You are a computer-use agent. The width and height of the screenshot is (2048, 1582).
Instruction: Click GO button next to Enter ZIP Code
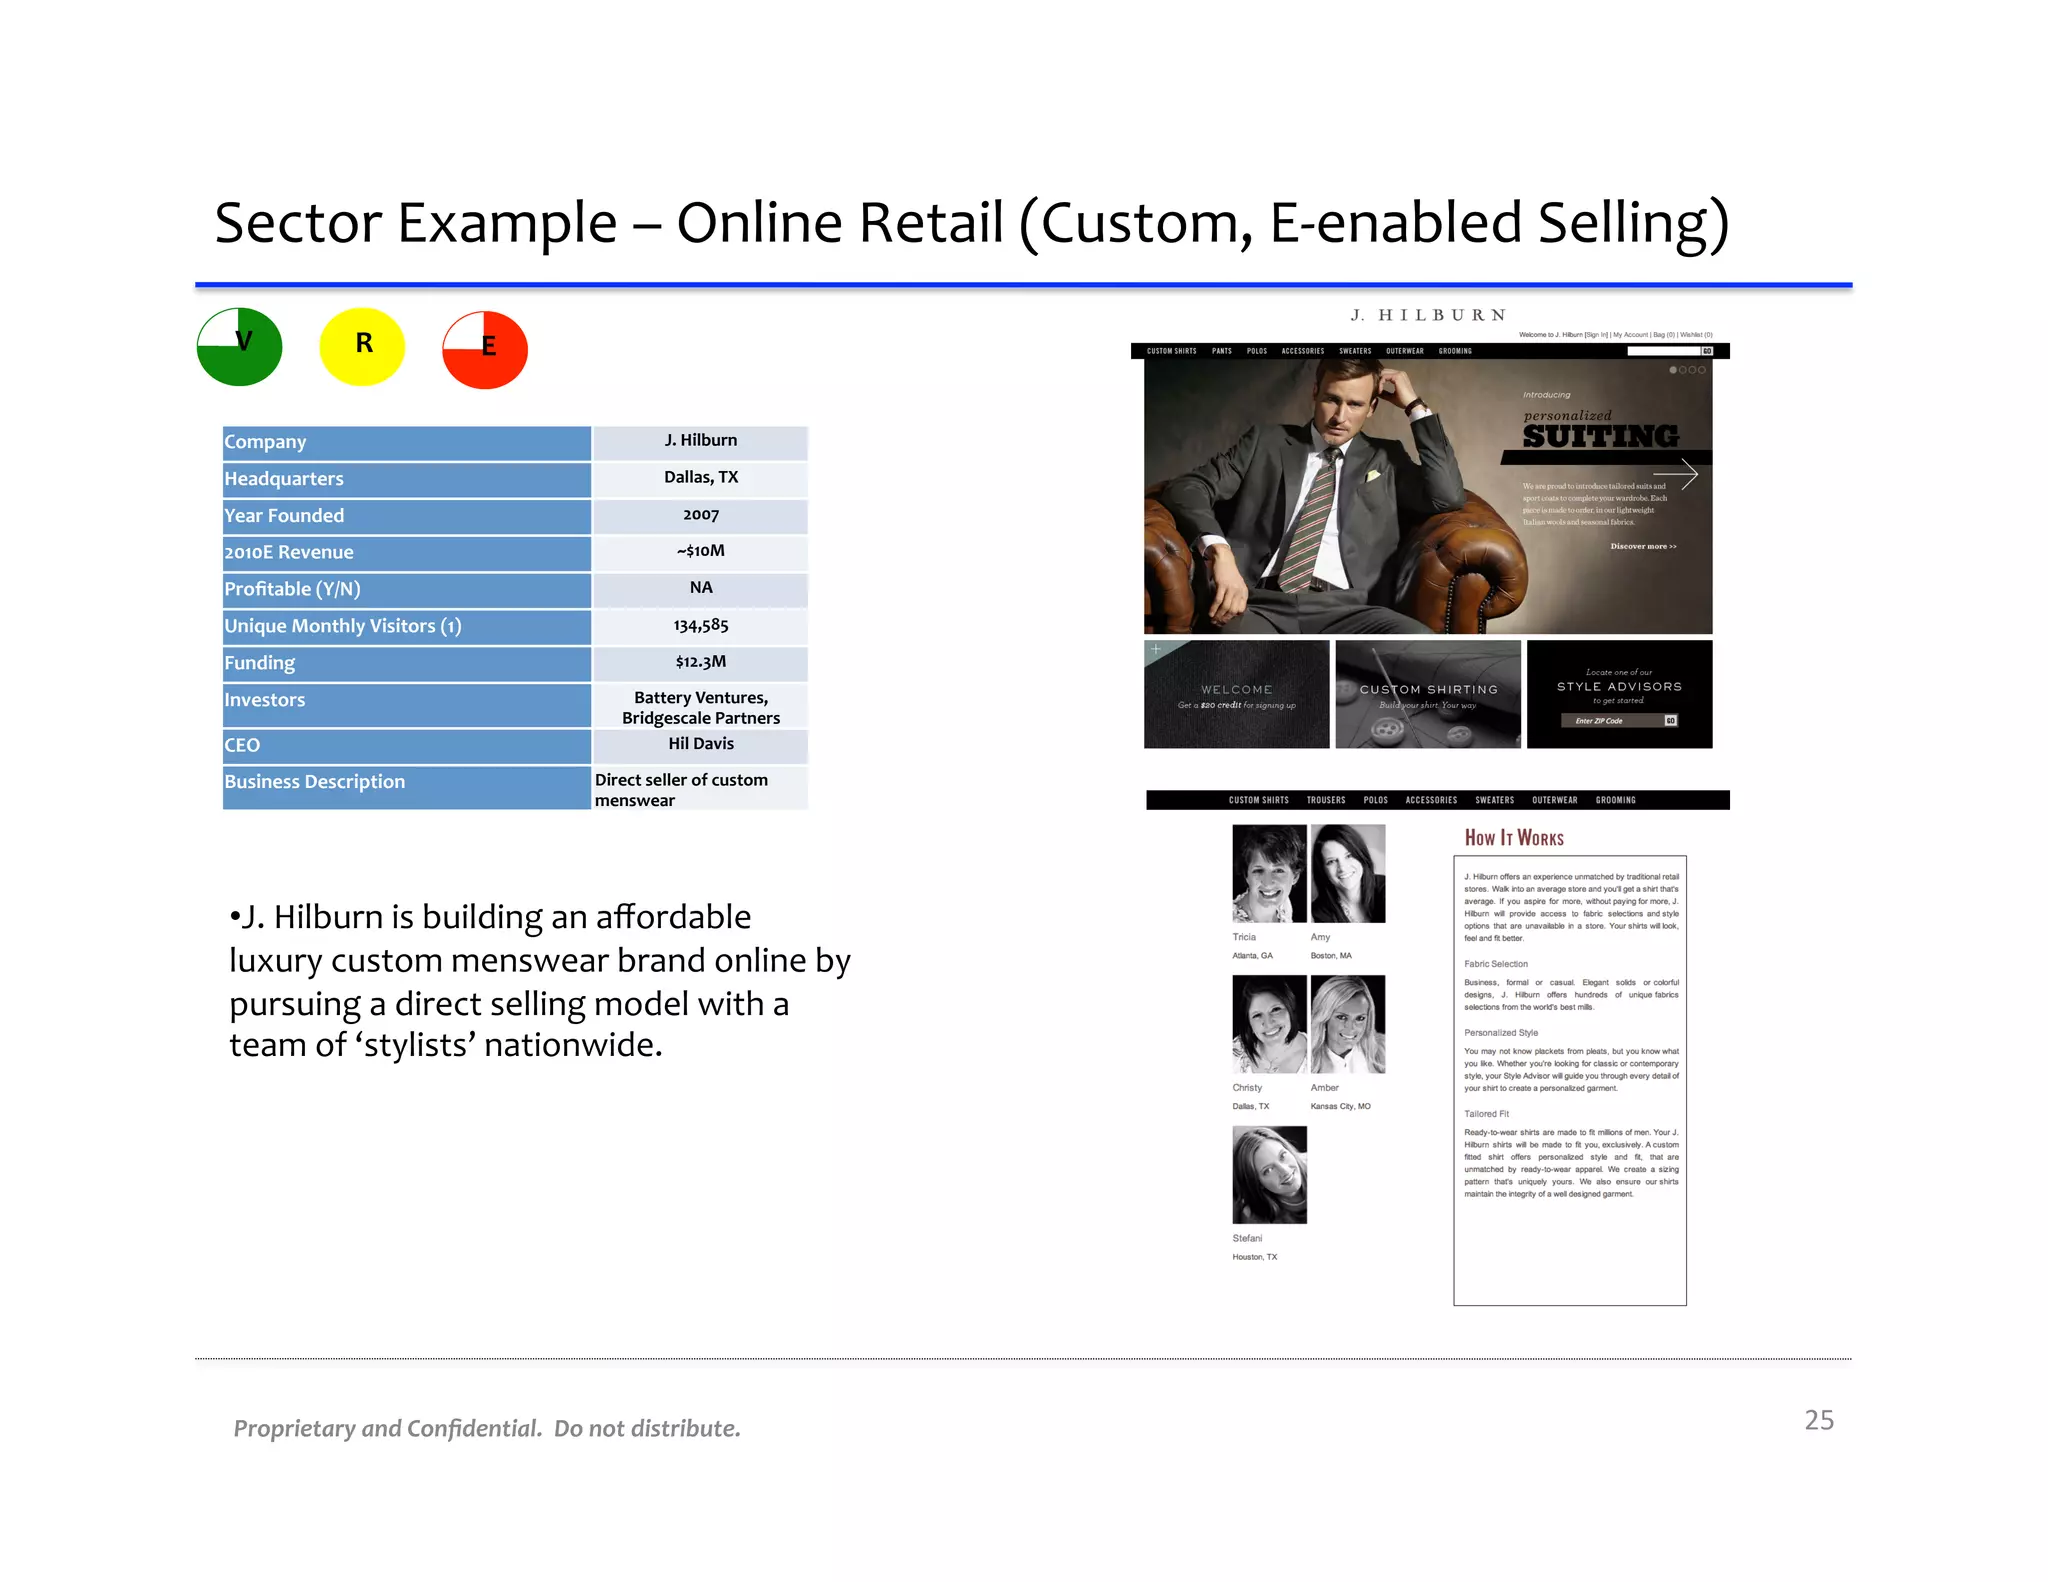1670,720
